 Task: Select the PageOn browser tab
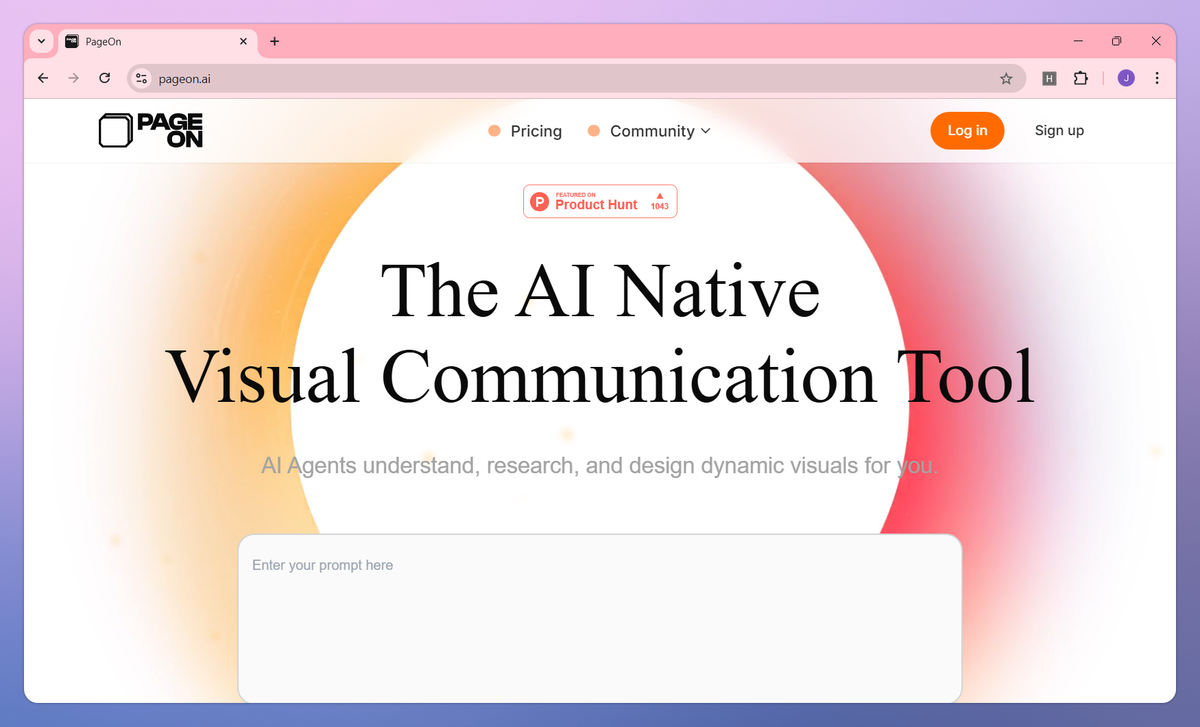pyautogui.click(x=155, y=41)
